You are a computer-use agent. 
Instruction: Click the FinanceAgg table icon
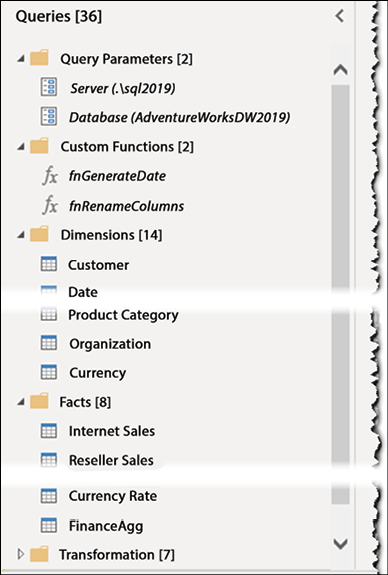point(49,525)
